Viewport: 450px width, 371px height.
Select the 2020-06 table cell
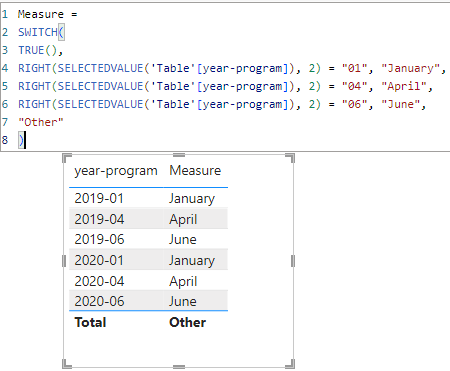point(99,301)
